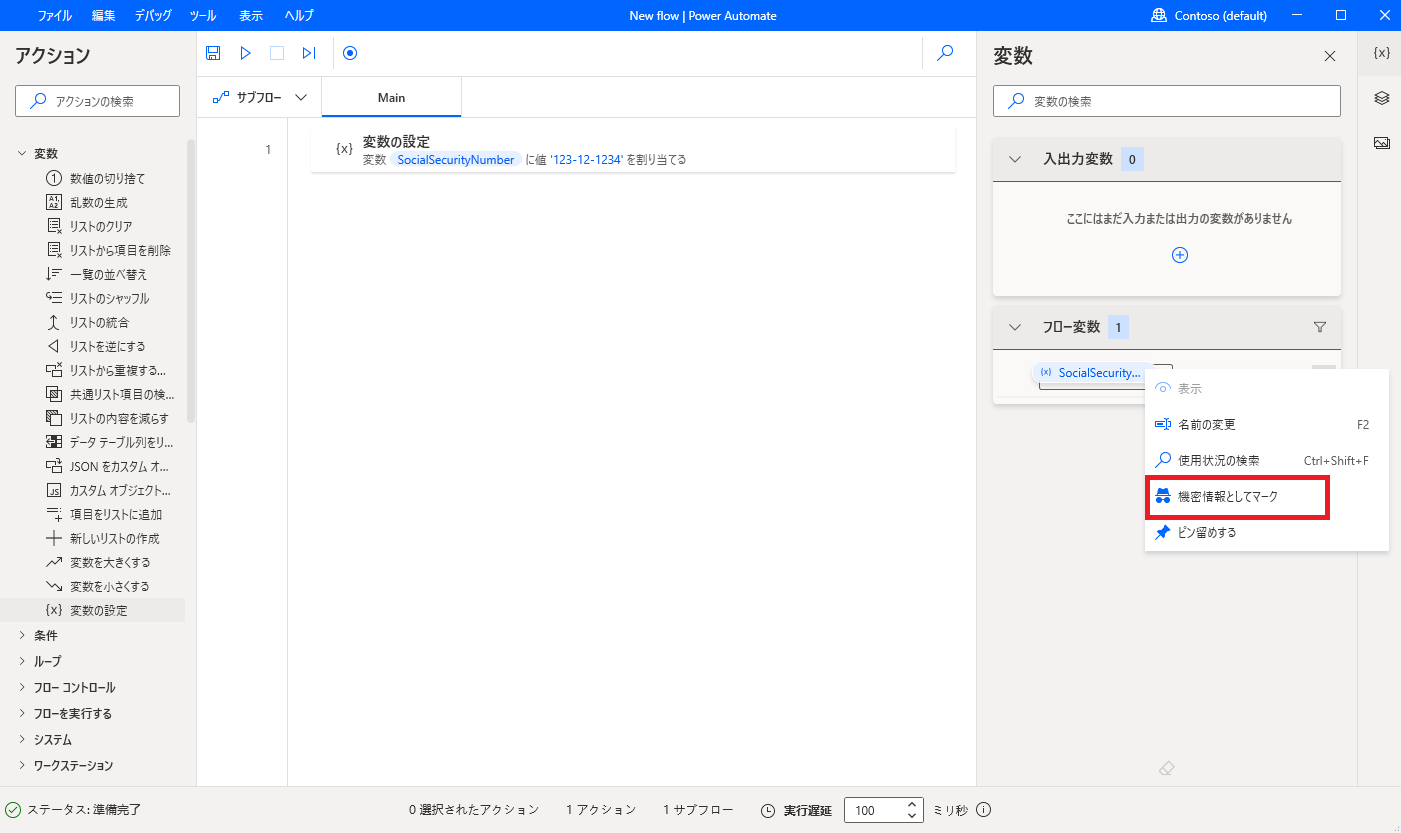Open the flow variables filter icon
The height and width of the screenshot is (833, 1401).
click(x=1319, y=327)
